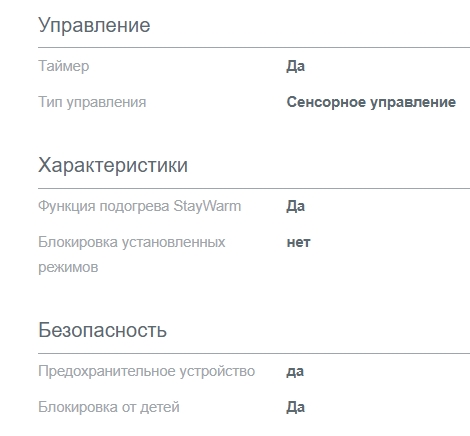The height and width of the screenshot is (436, 470).
Task: Click Да value for Блокировка от детей
Action: (296, 407)
